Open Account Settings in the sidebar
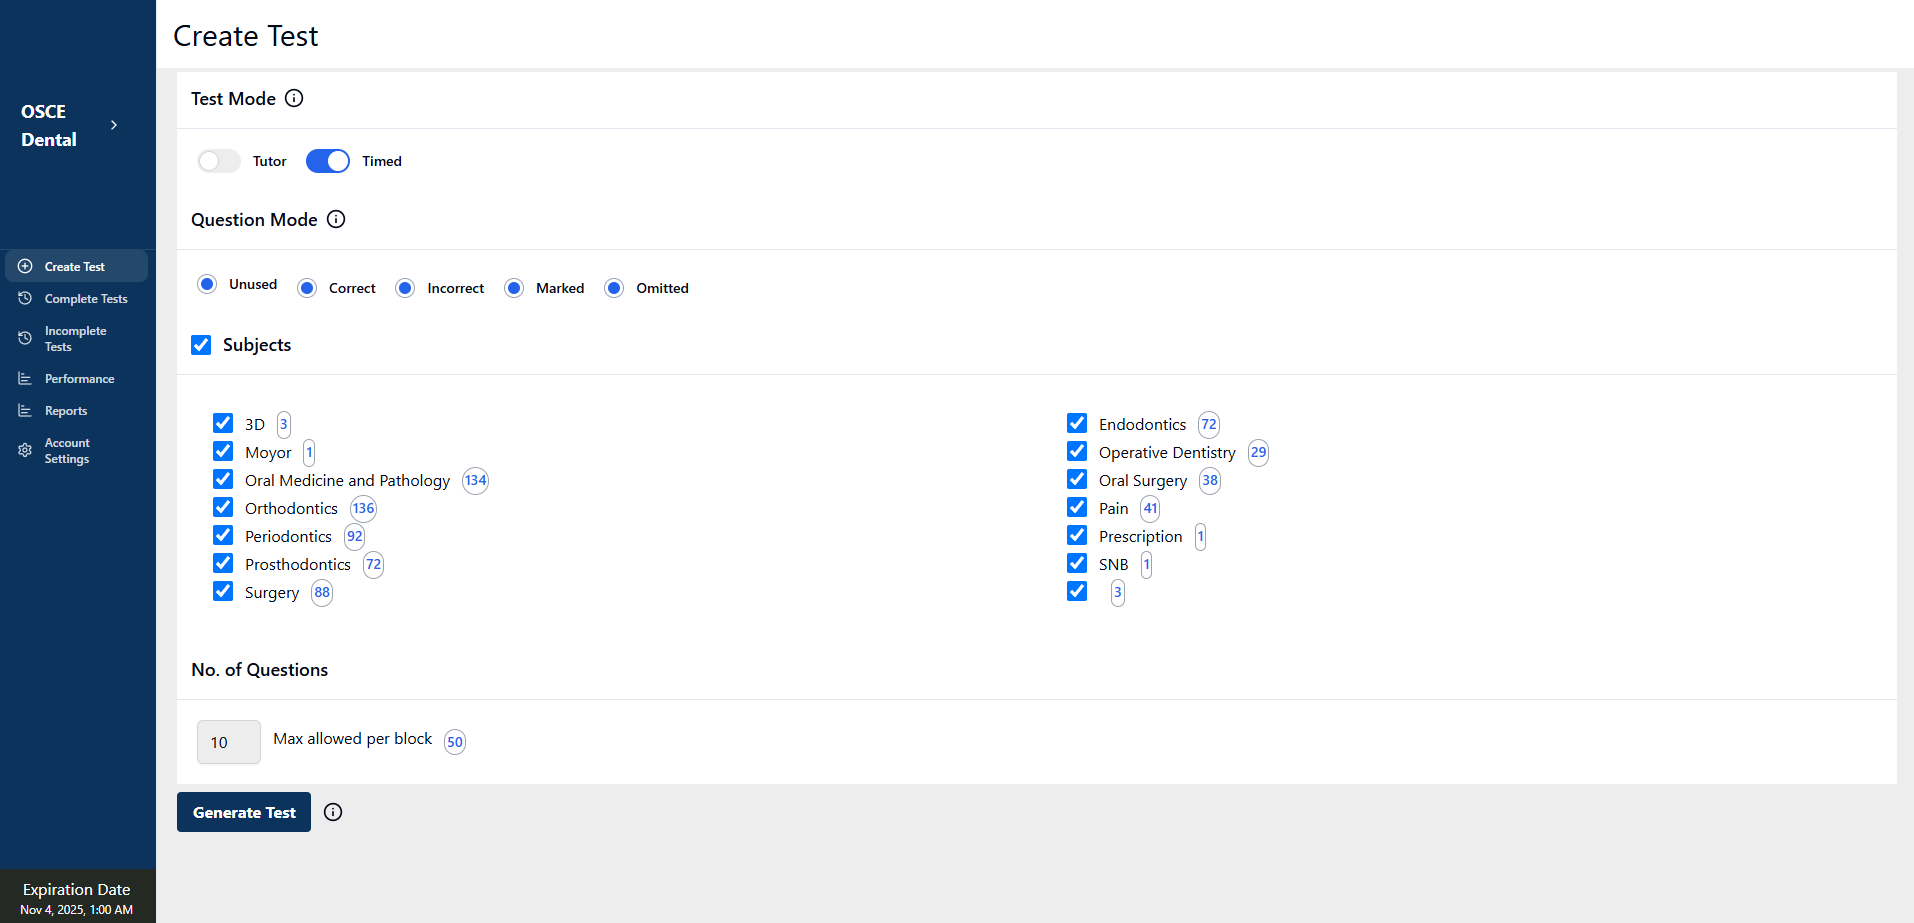 click(x=77, y=450)
